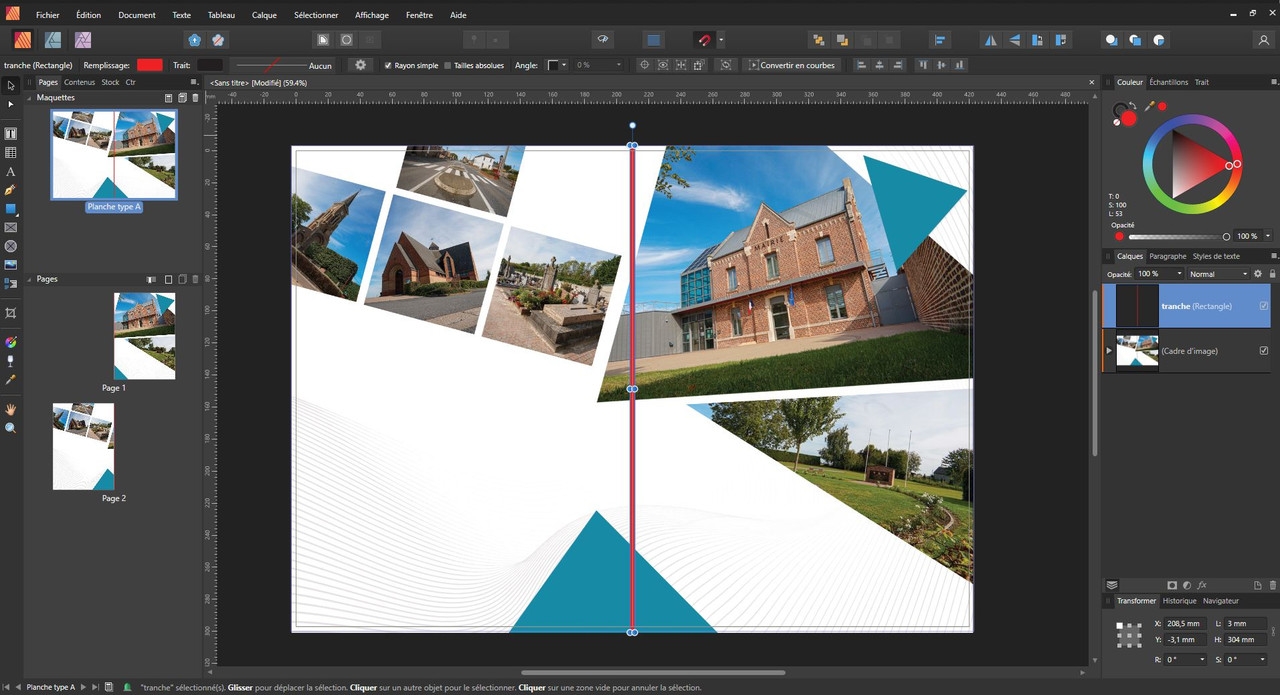The image size is (1280, 695).
Task: Click the red Remplissage fill swatch
Action: coord(150,65)
